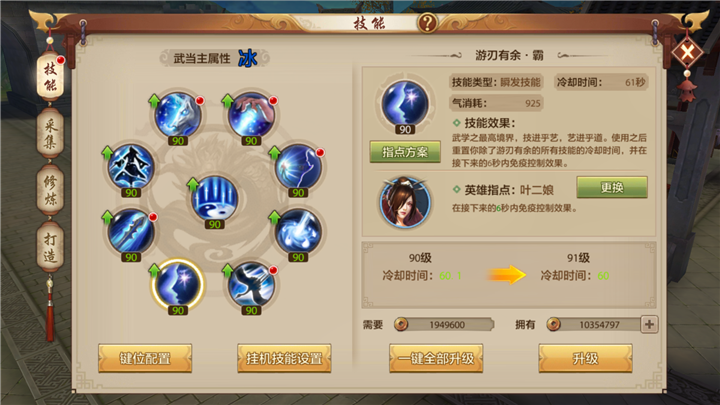Click the 更换 hero button
Image resolution: width=720 pixels, height=405 pixels.
coord(612,187)
